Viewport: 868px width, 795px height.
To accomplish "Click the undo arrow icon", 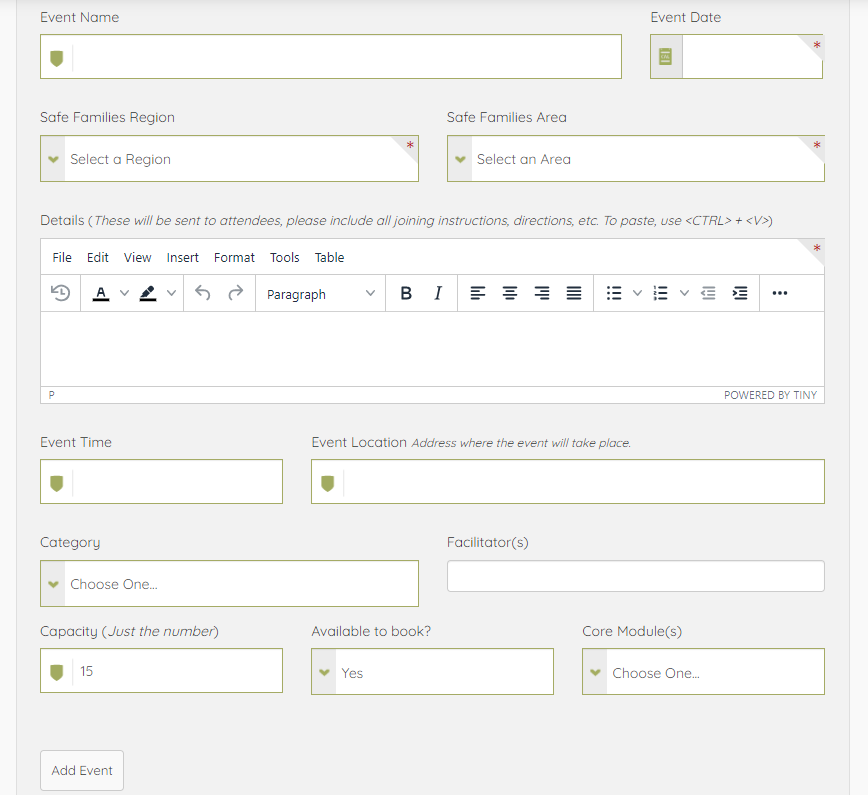I will click(203, 293).
